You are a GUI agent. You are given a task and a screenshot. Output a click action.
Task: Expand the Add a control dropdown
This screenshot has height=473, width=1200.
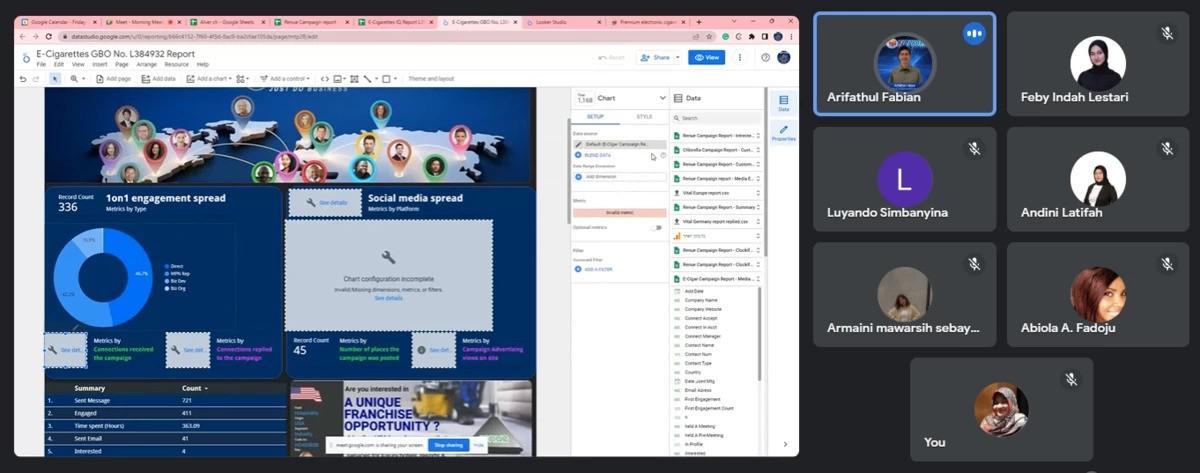287,79
